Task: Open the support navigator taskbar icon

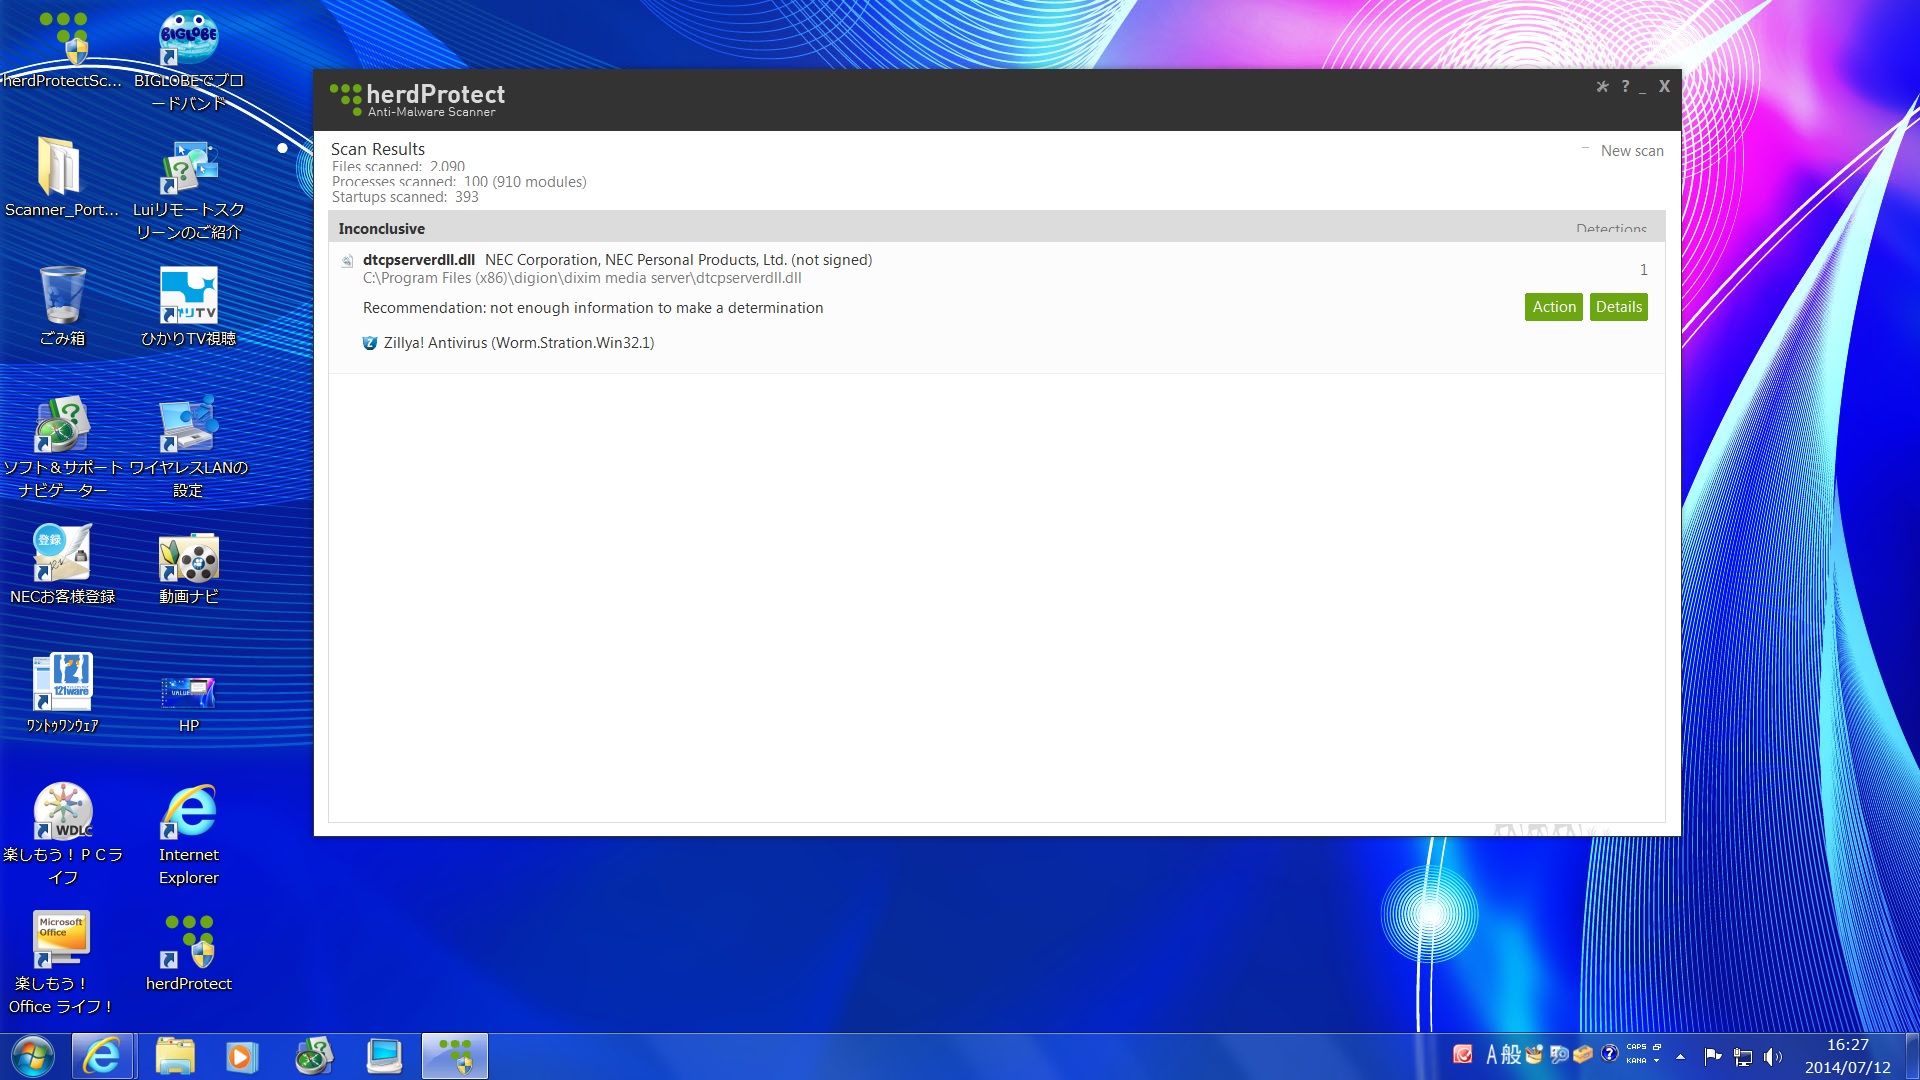Action: [313, 1057]
